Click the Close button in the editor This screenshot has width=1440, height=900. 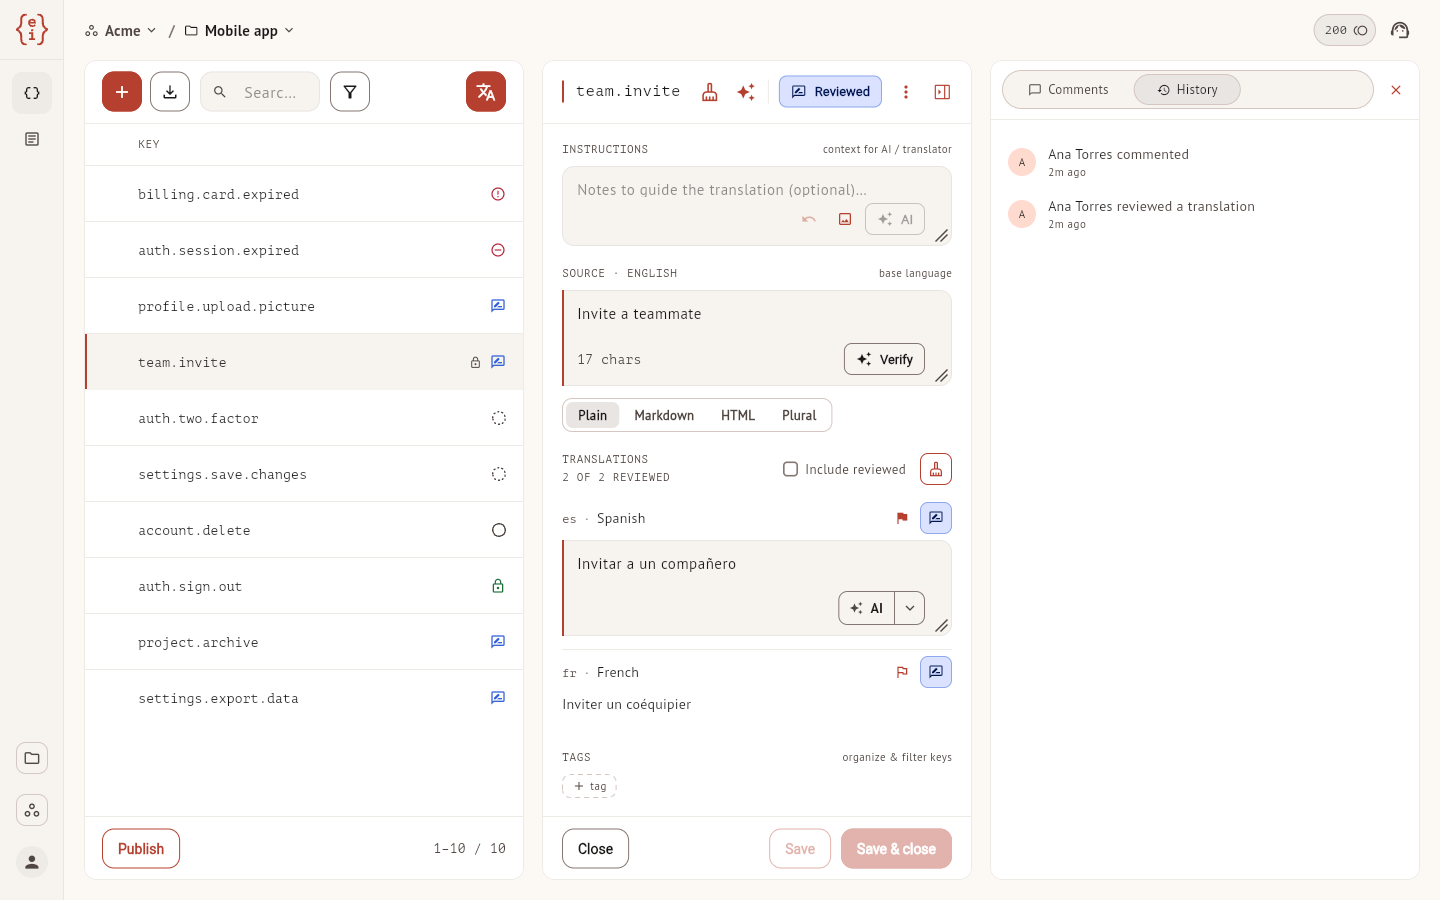click(595, 849)
